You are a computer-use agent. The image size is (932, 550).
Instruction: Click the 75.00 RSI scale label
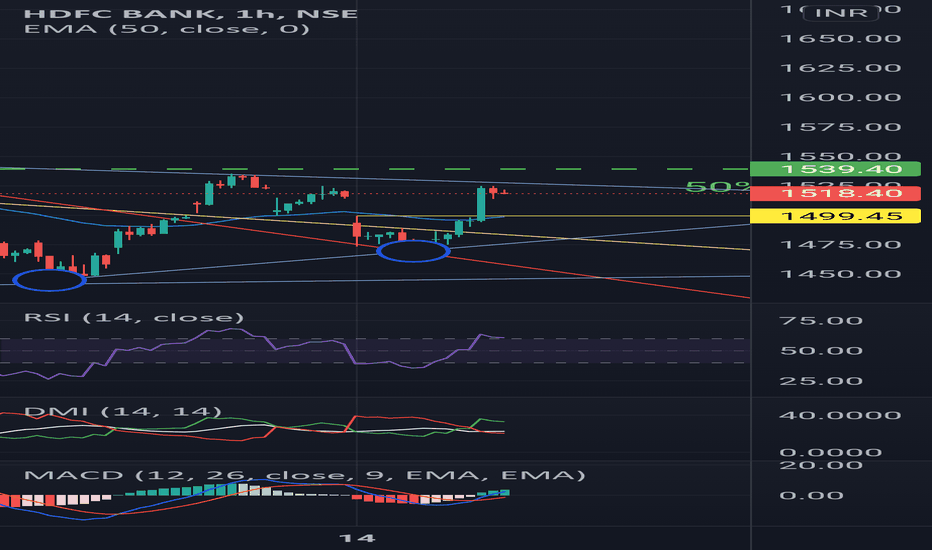coord(821,321)
